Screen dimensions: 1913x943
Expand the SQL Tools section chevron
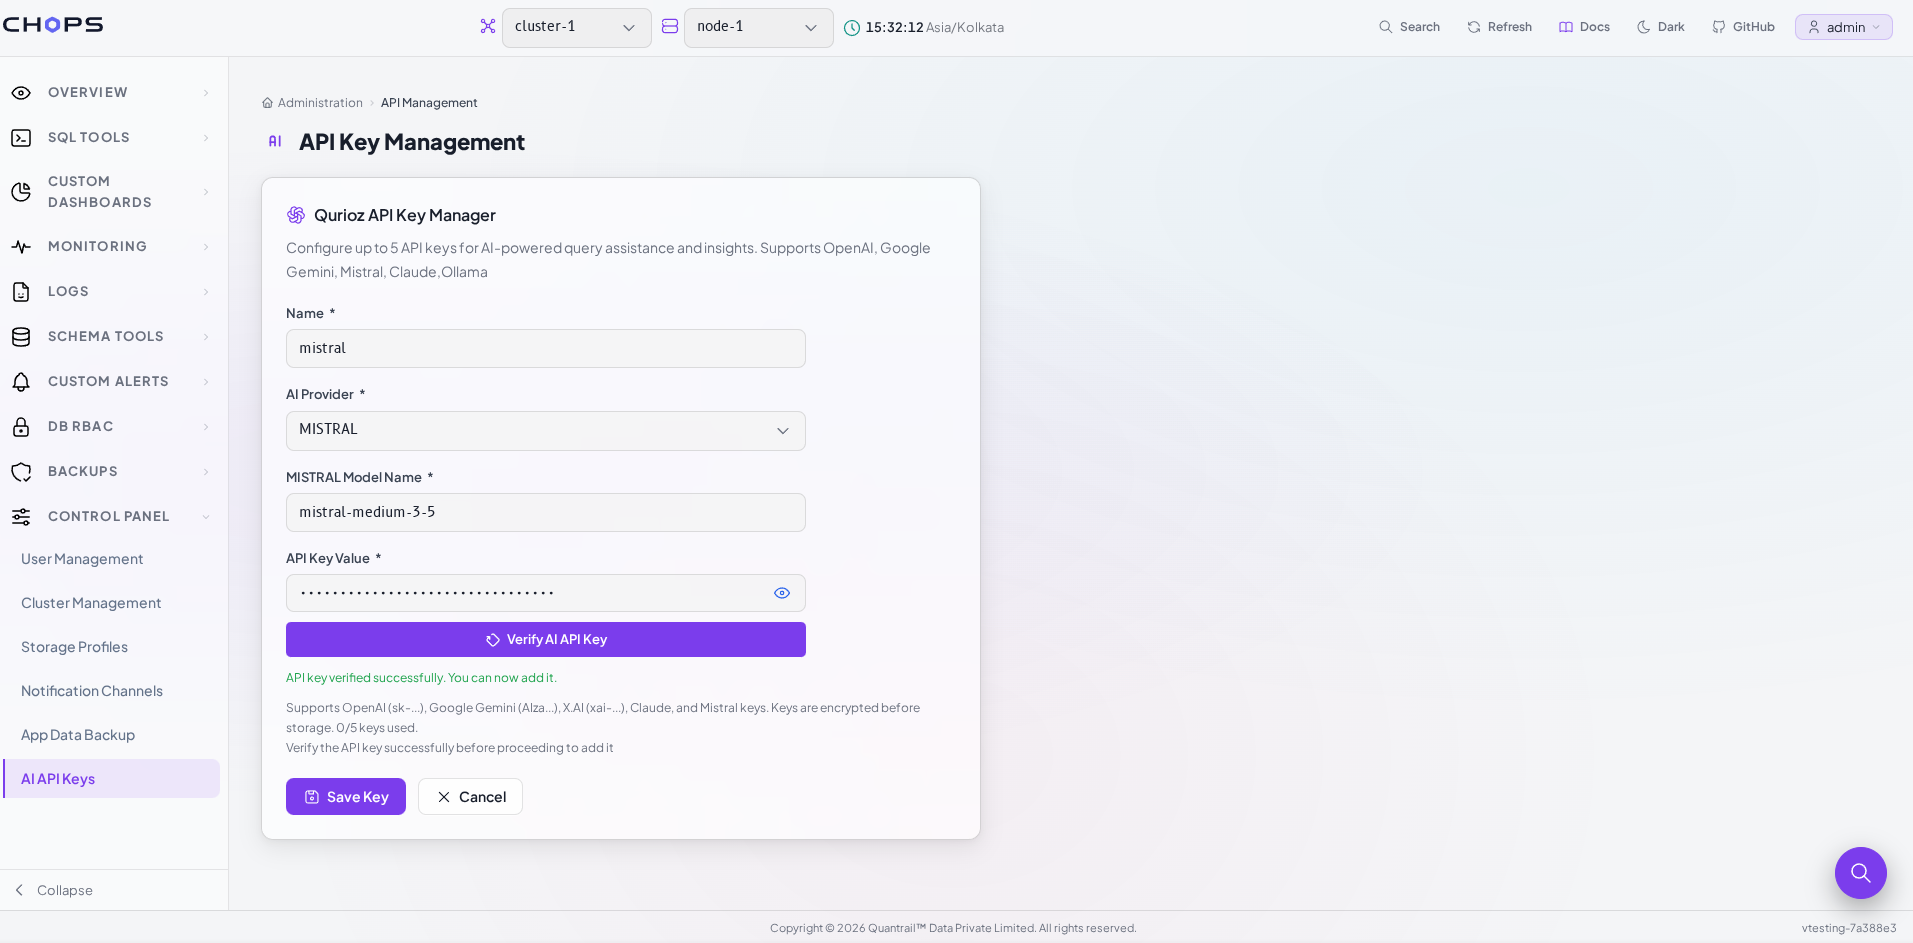[x=206, y=138]
